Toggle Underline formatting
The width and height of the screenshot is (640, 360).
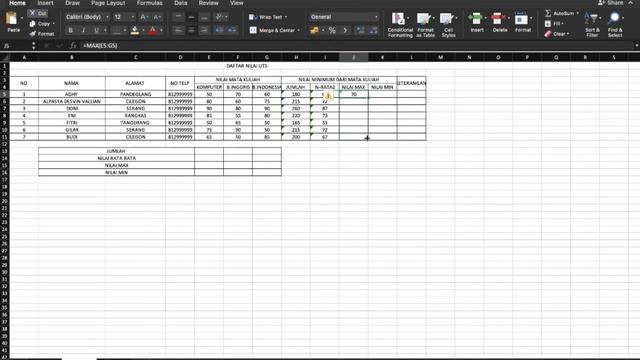click(x=96, y=30)
